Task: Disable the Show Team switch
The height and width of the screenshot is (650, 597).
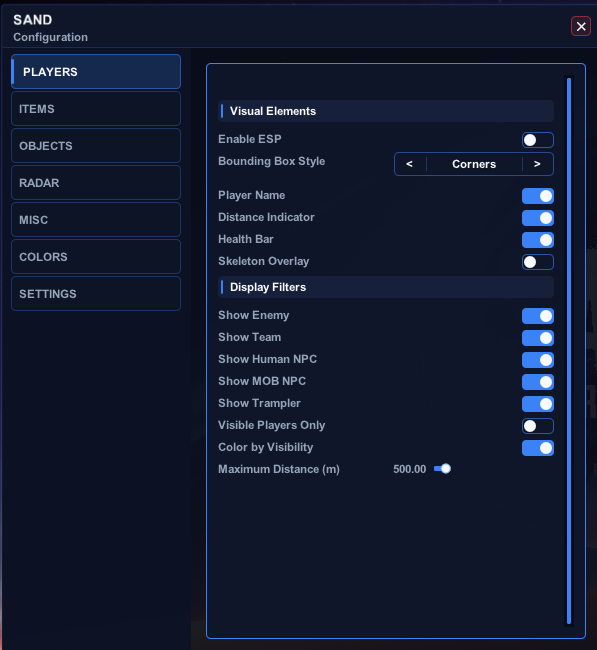Action: (x=537, y=338)
